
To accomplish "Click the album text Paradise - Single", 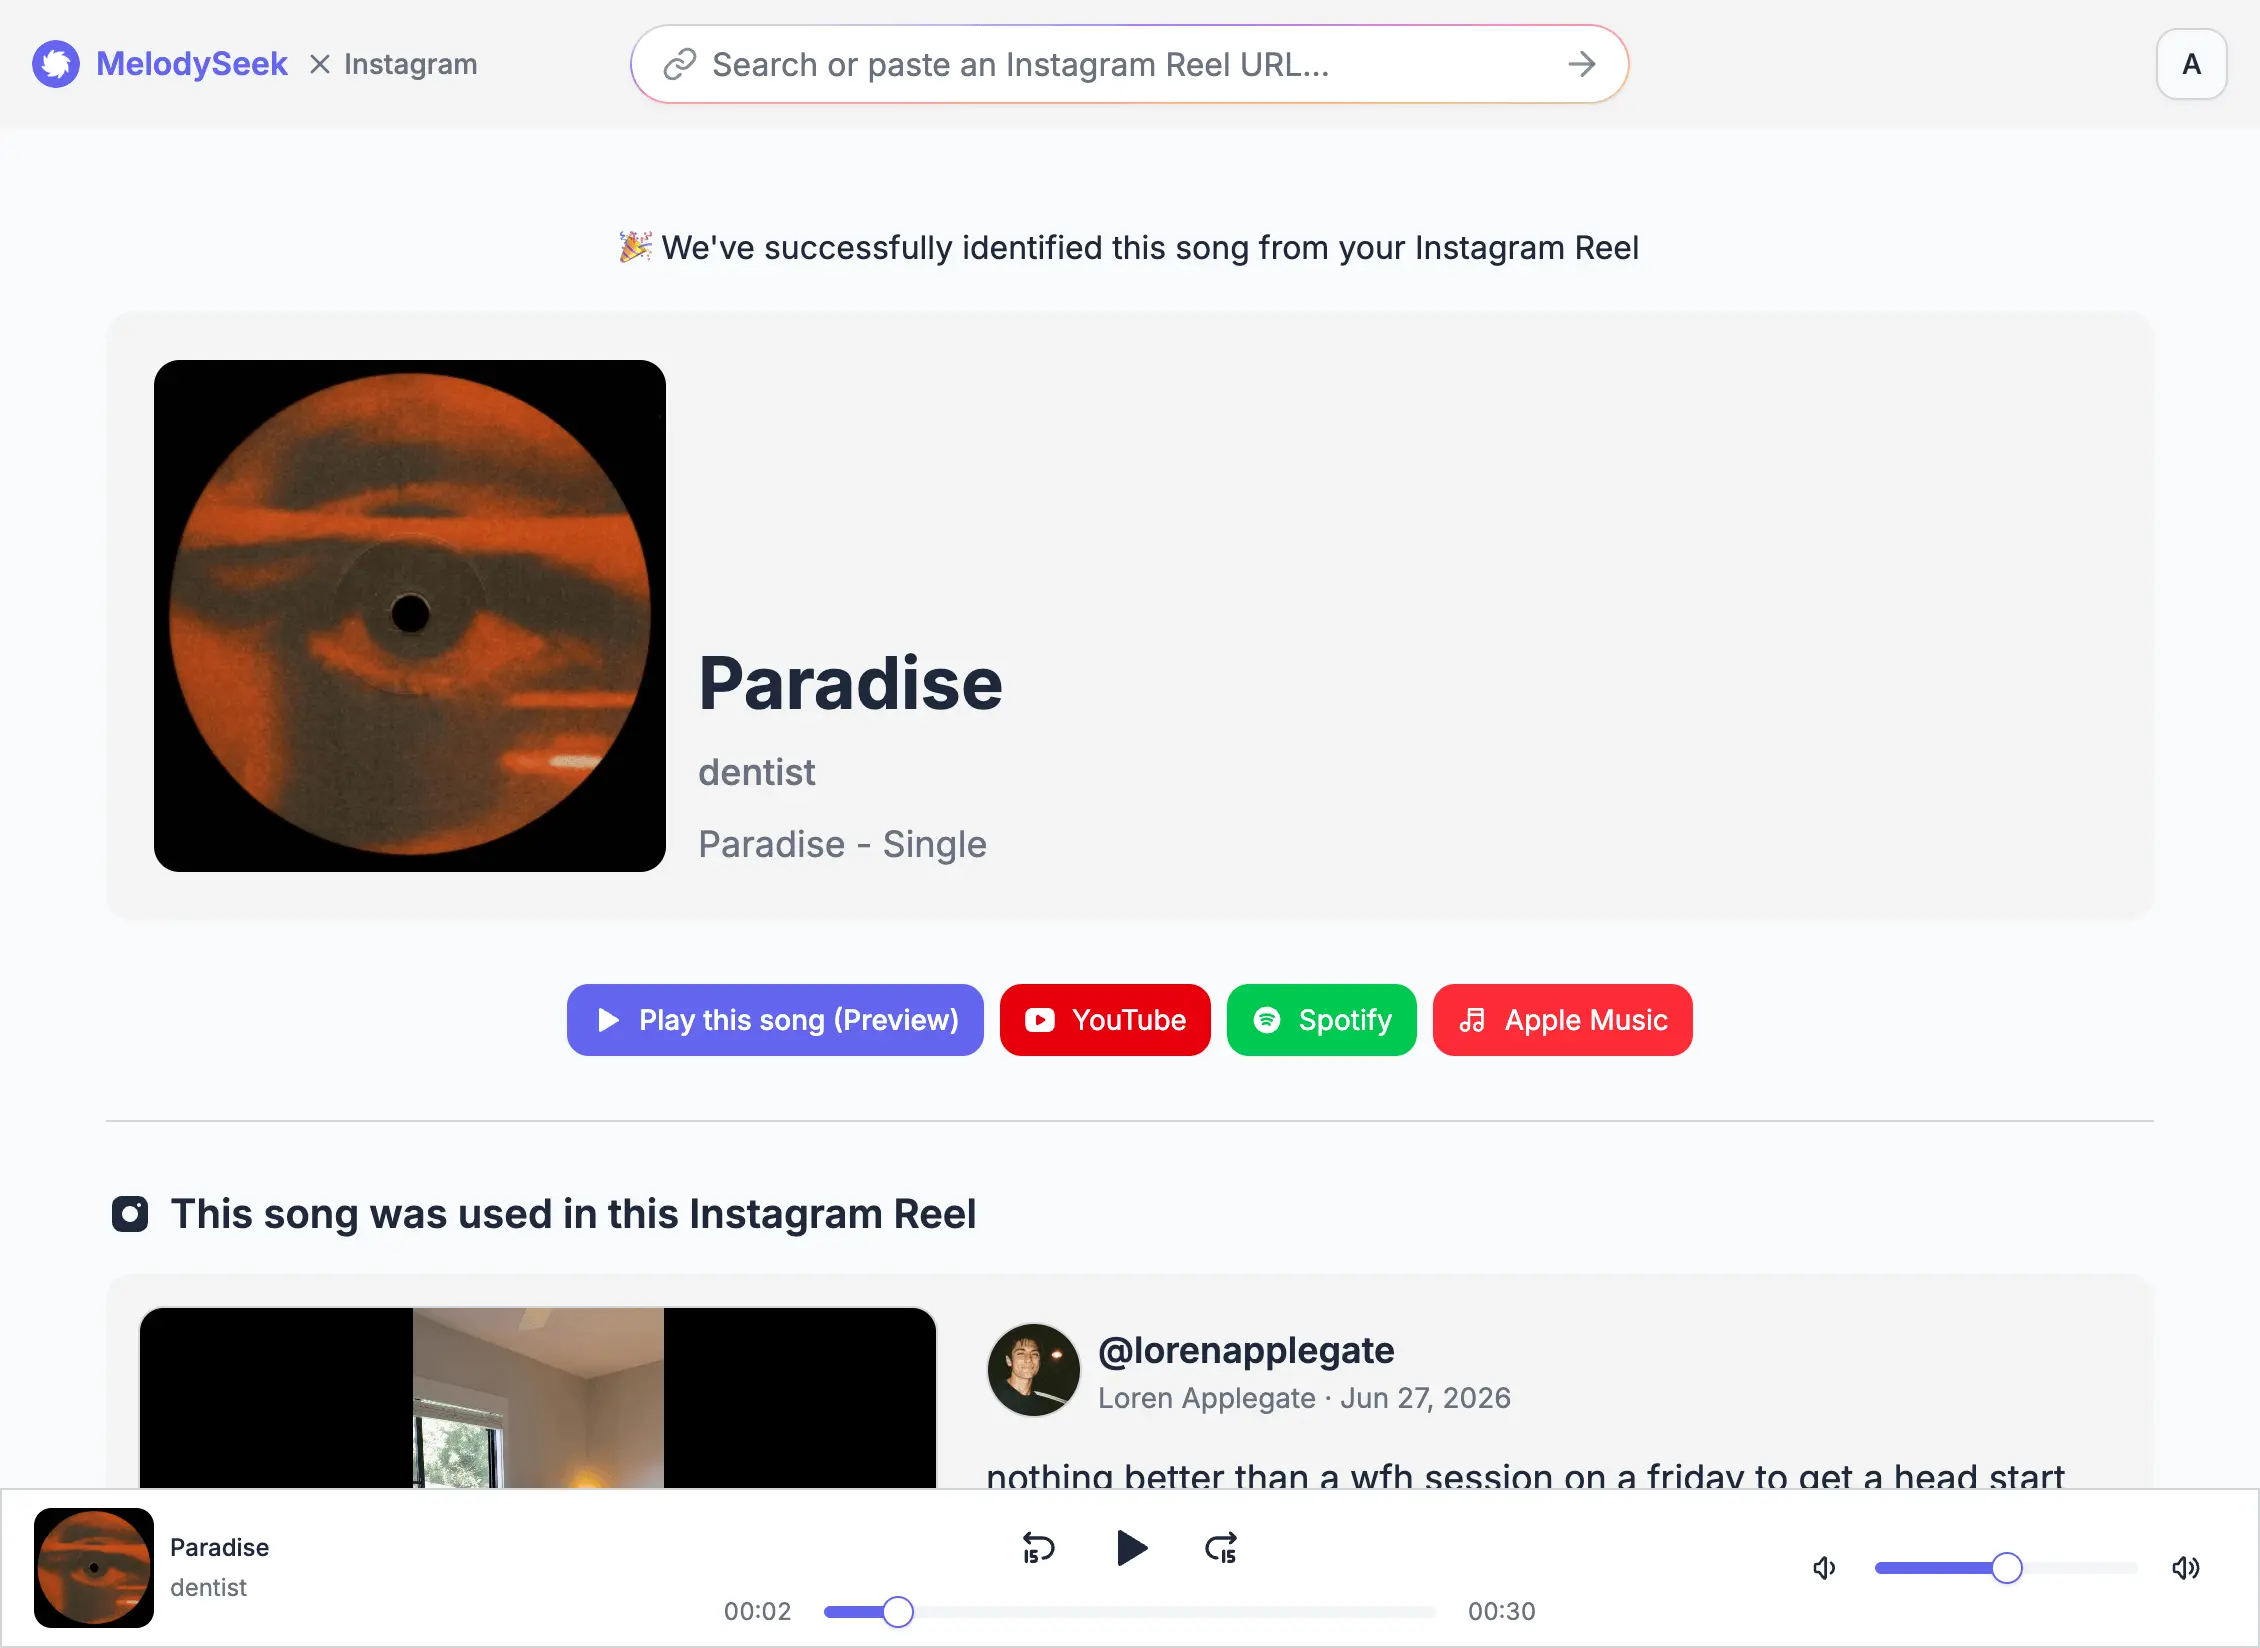I will [x=842, y=844].
